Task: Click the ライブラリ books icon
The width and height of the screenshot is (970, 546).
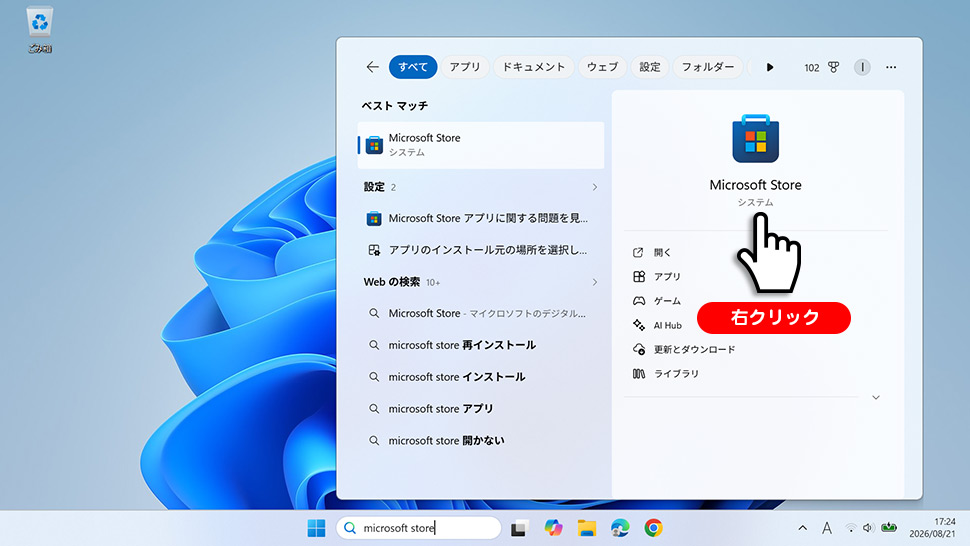Action: tap(638, 373)
